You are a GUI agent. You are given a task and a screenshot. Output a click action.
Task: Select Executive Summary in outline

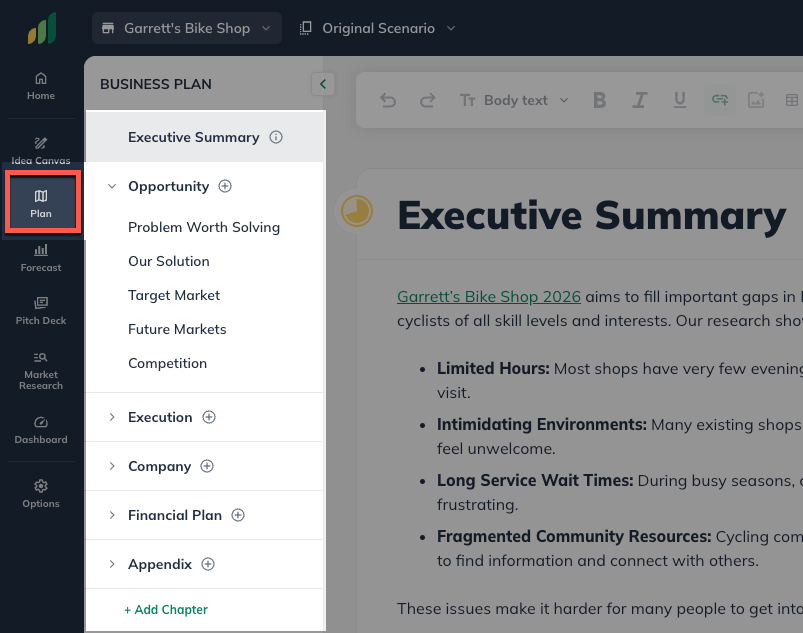coord(205,137)
